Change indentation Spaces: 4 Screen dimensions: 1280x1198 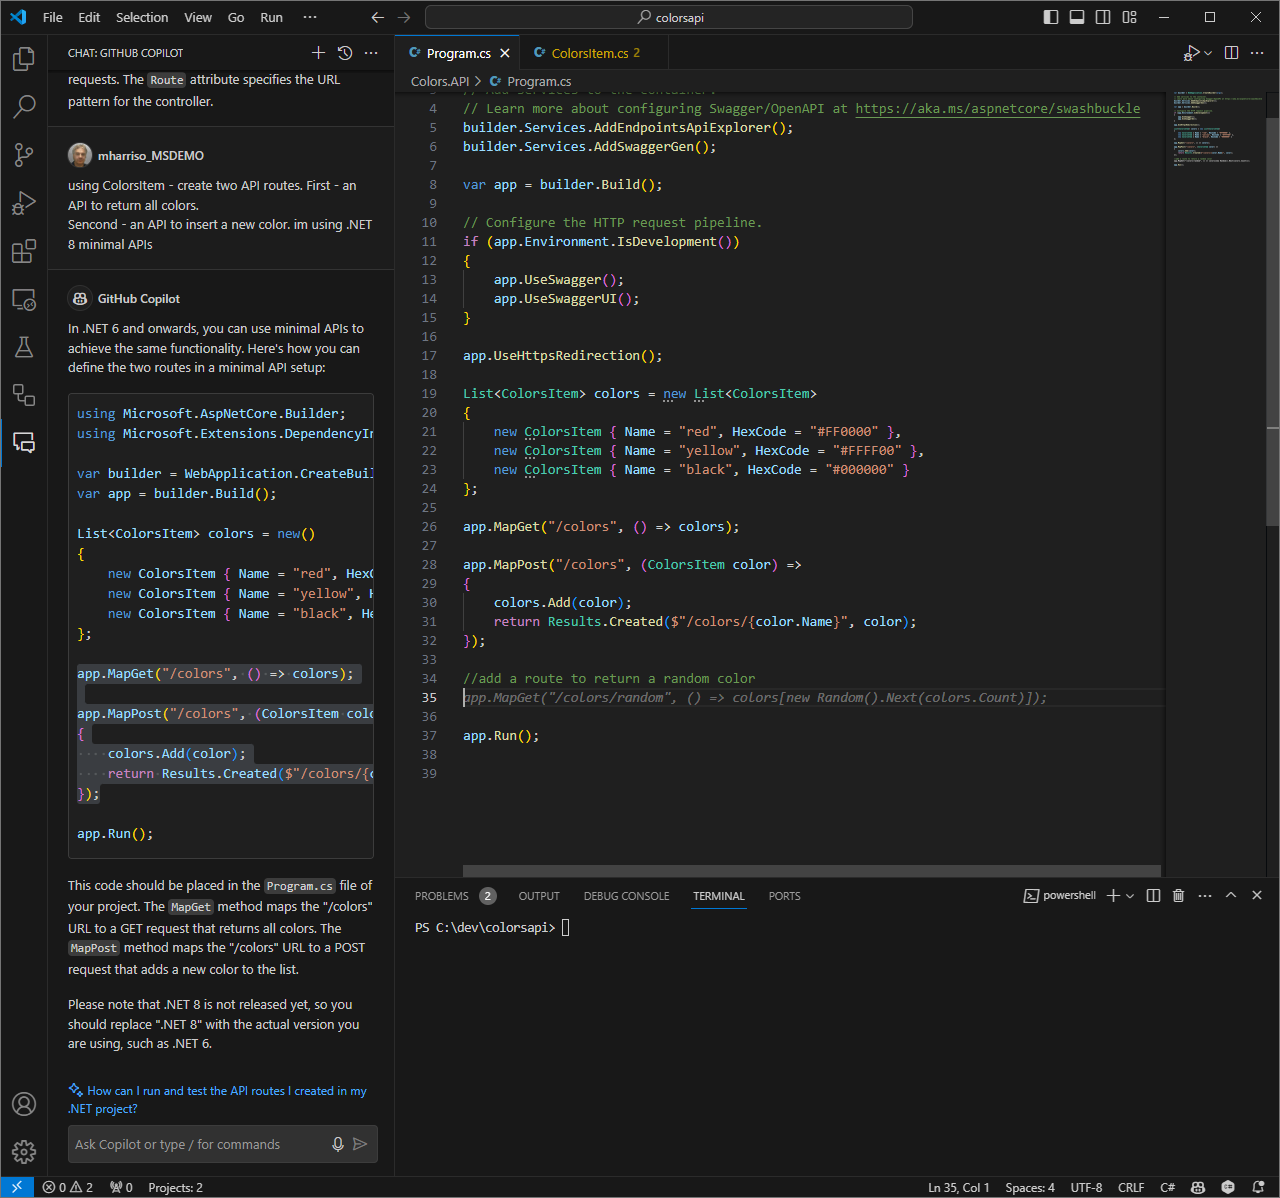click(x=1030, y=1187)
